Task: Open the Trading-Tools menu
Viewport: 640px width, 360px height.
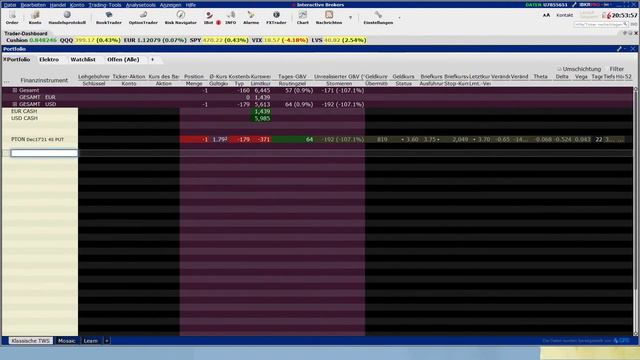Action: [105, 5]
